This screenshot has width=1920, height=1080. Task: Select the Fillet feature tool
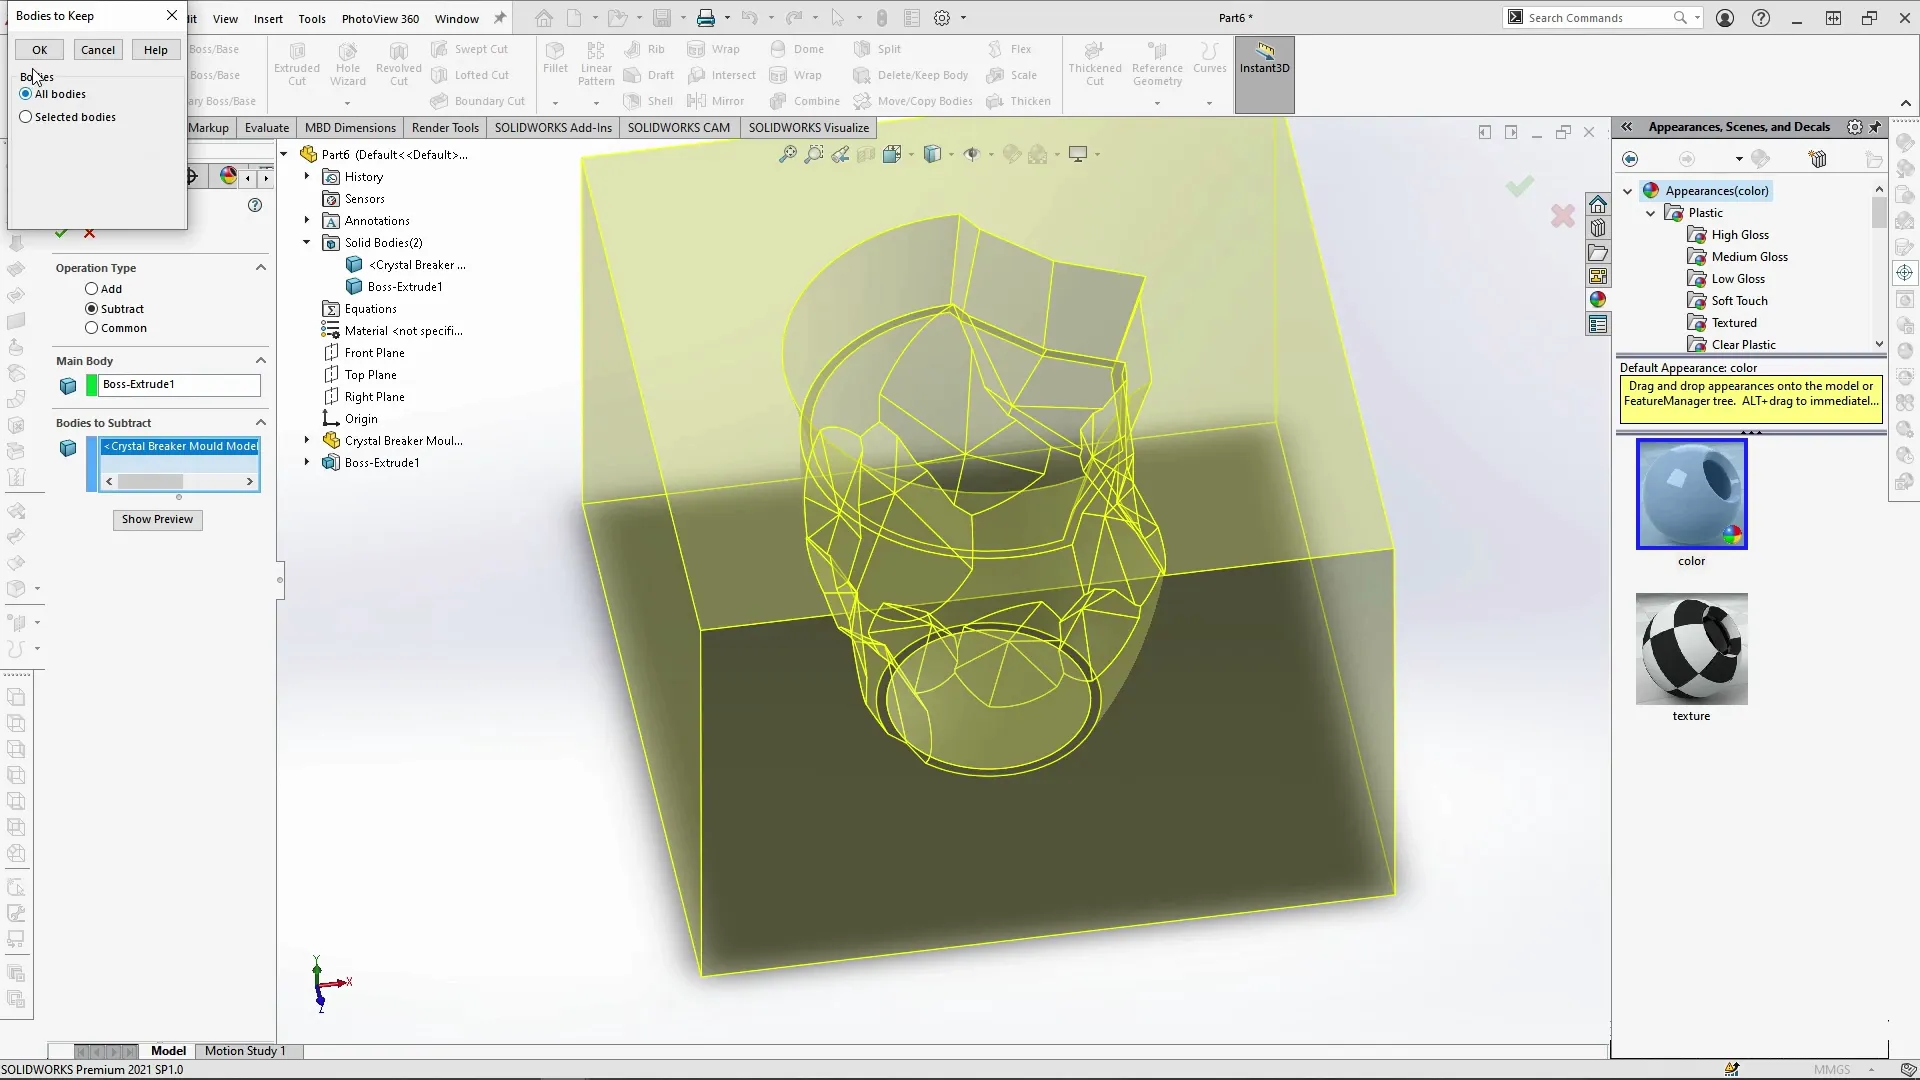[555, 62]
